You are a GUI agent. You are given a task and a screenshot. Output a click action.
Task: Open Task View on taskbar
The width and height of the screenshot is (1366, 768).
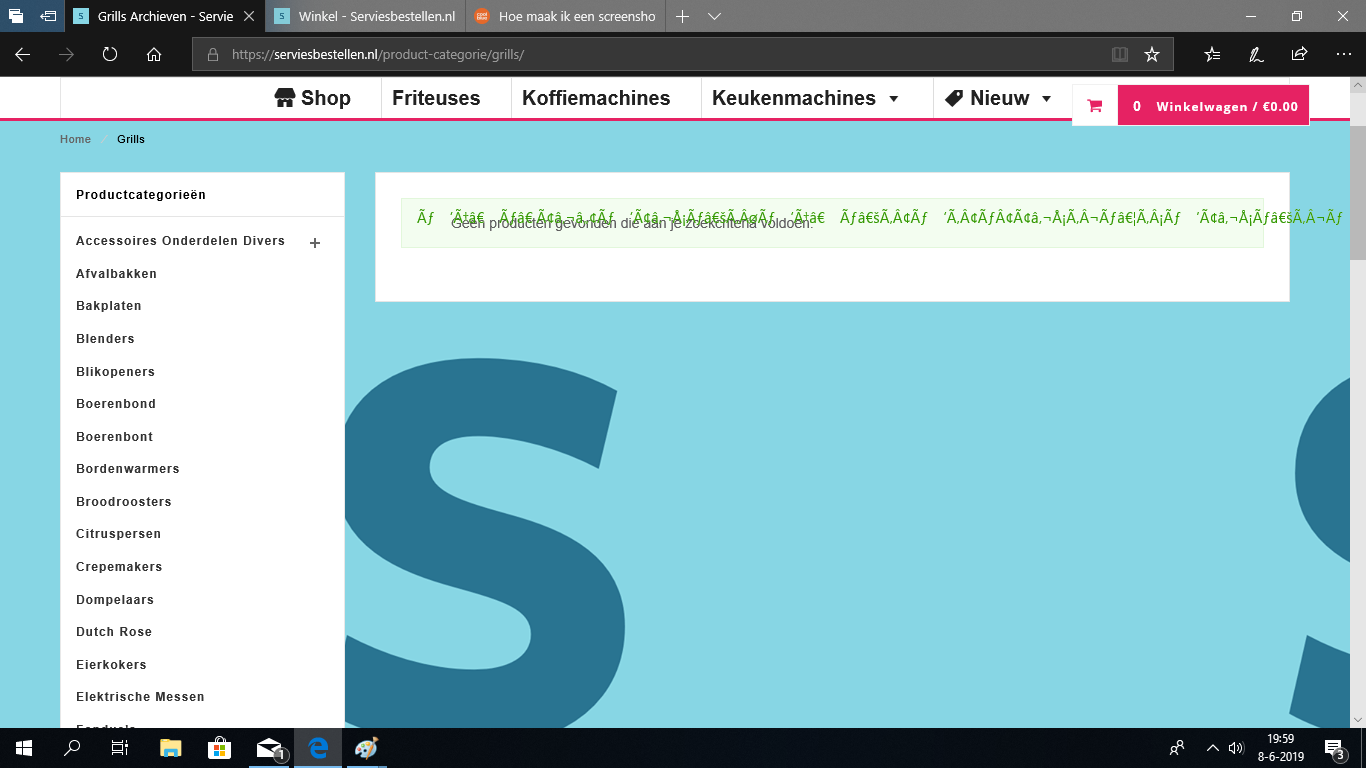coord(120,748)
